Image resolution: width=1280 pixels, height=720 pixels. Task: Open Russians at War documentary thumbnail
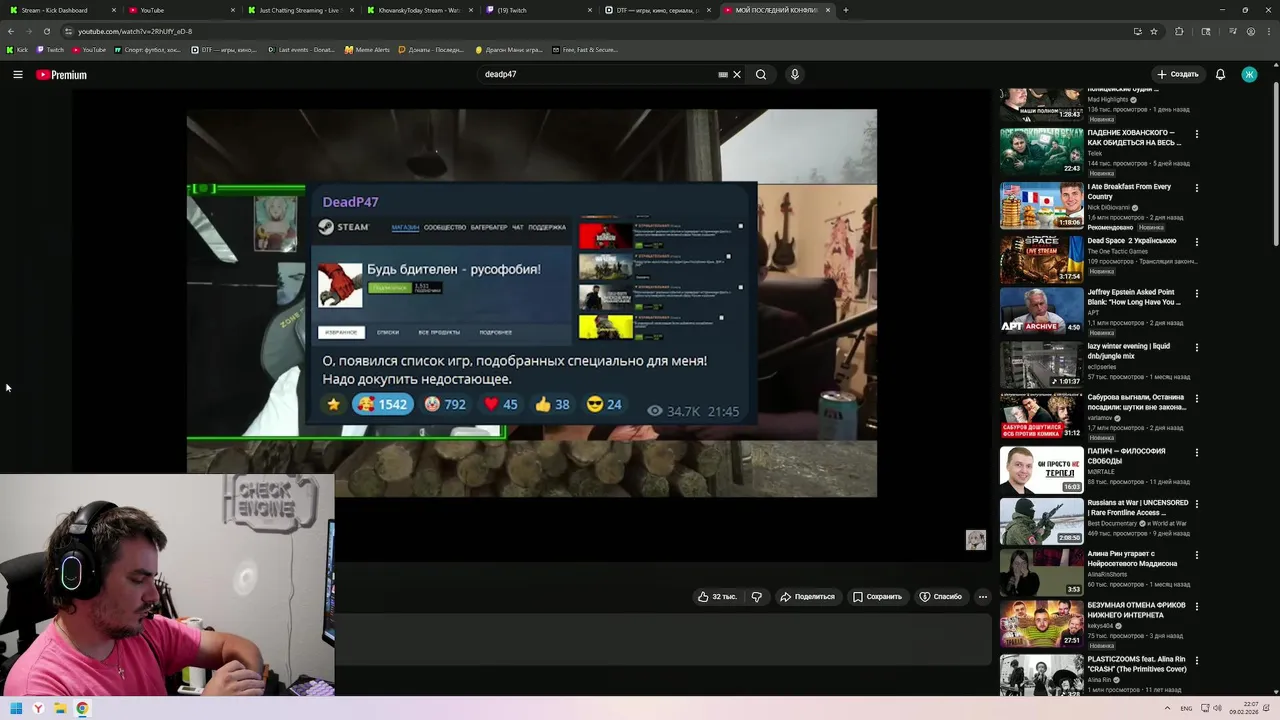[x=1041, y=521]
